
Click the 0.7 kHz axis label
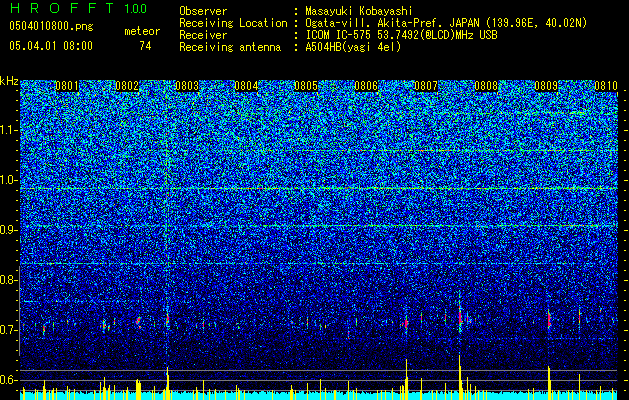[8, 330]
